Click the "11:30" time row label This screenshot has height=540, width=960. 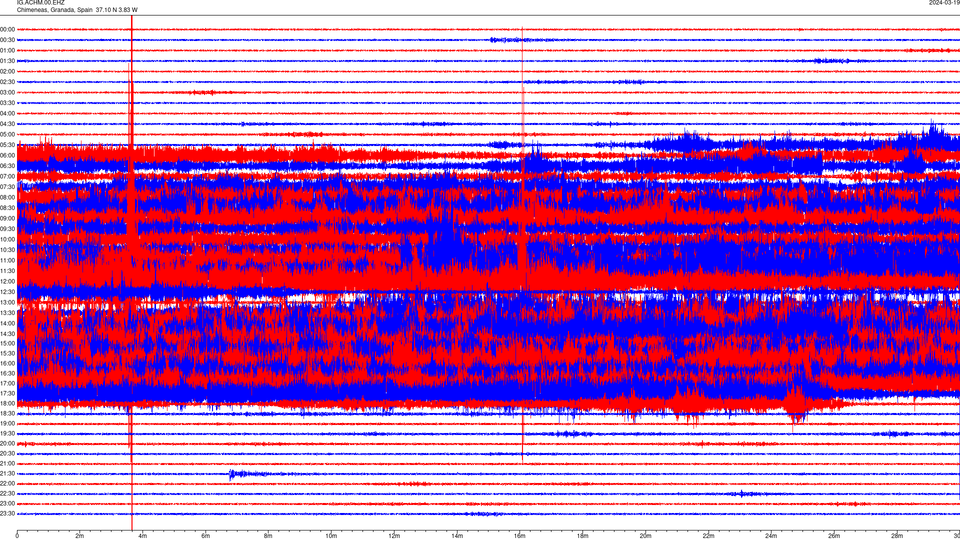[7, 271]
